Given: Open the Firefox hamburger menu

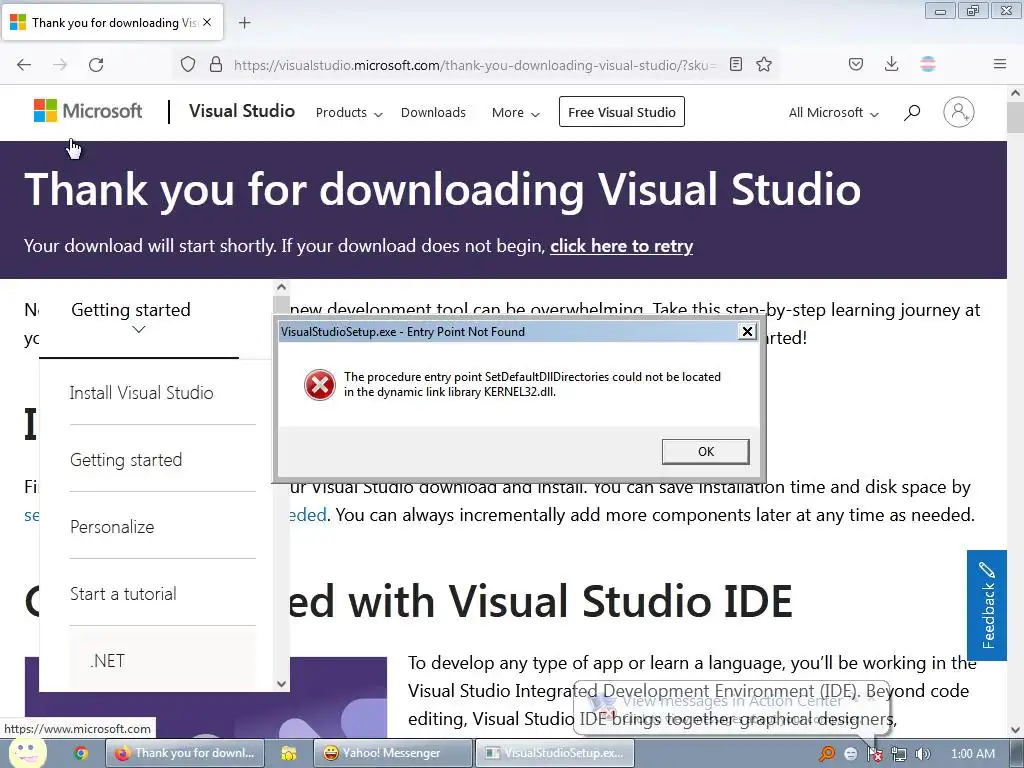Looking at the screenshot, I should 1000,65.
